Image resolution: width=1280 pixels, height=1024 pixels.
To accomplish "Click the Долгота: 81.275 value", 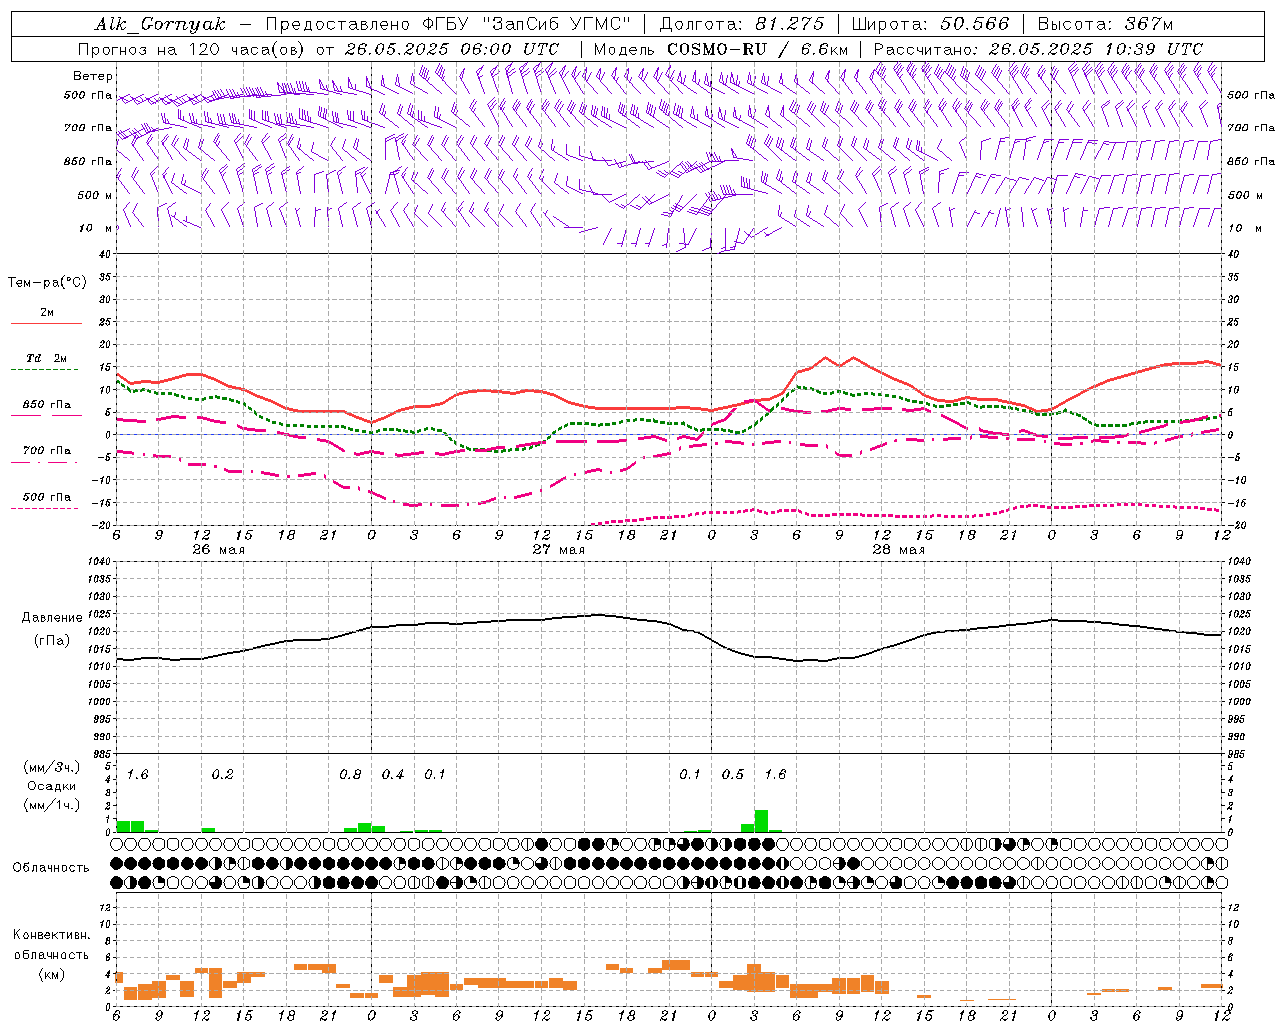I will point(742,24).
